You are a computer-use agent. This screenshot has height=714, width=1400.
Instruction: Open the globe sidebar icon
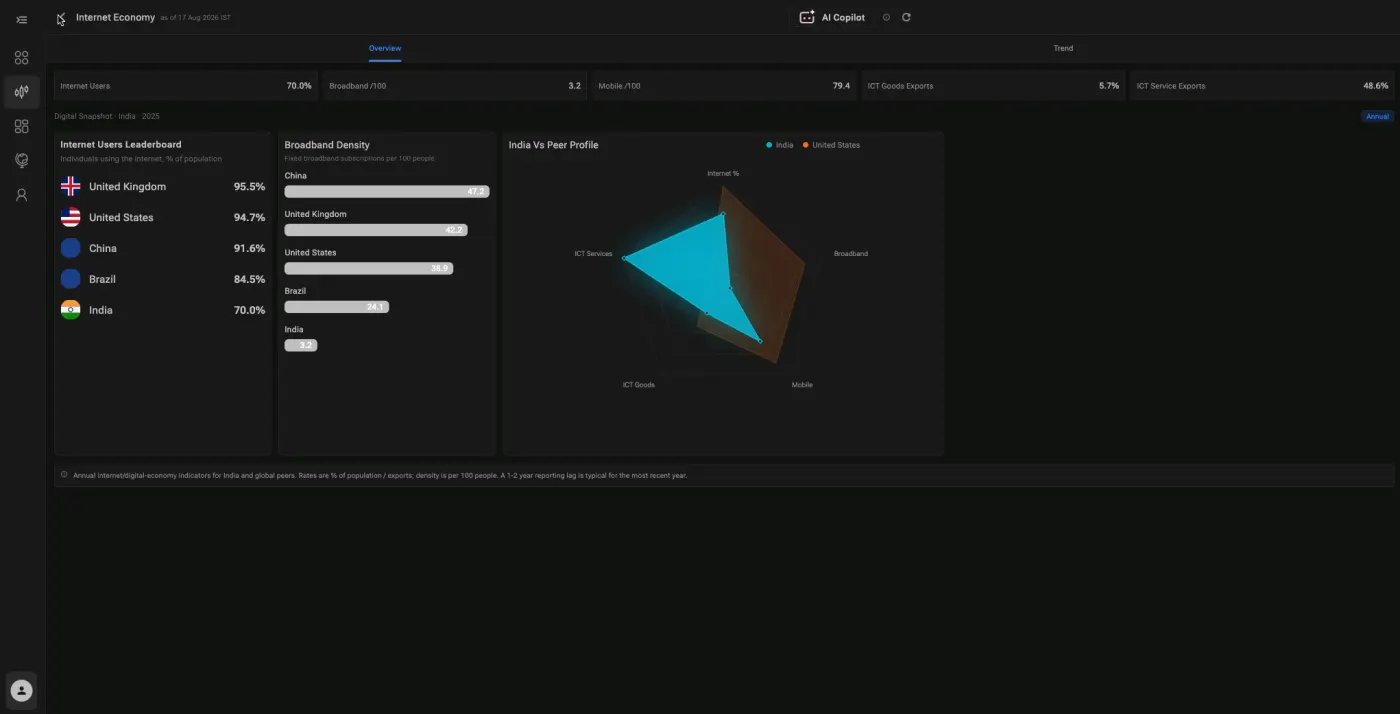point(21,160)
